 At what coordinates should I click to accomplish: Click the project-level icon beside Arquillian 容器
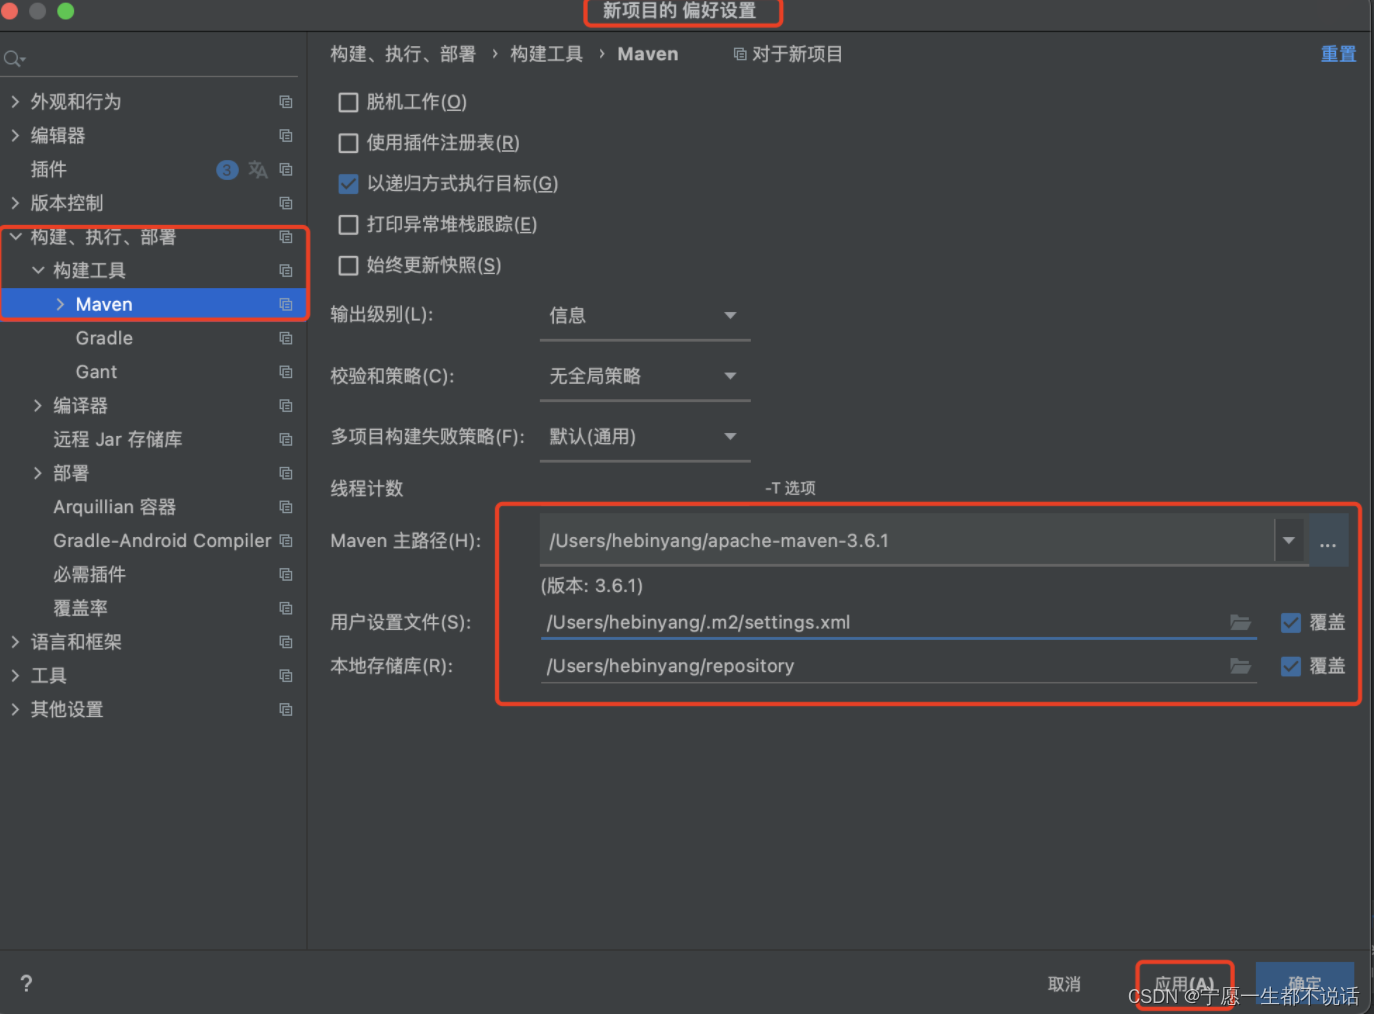(286, 508)
